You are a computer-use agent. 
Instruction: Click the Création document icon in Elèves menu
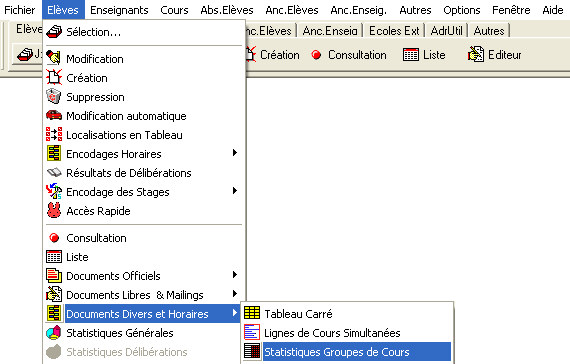(54, 77)
